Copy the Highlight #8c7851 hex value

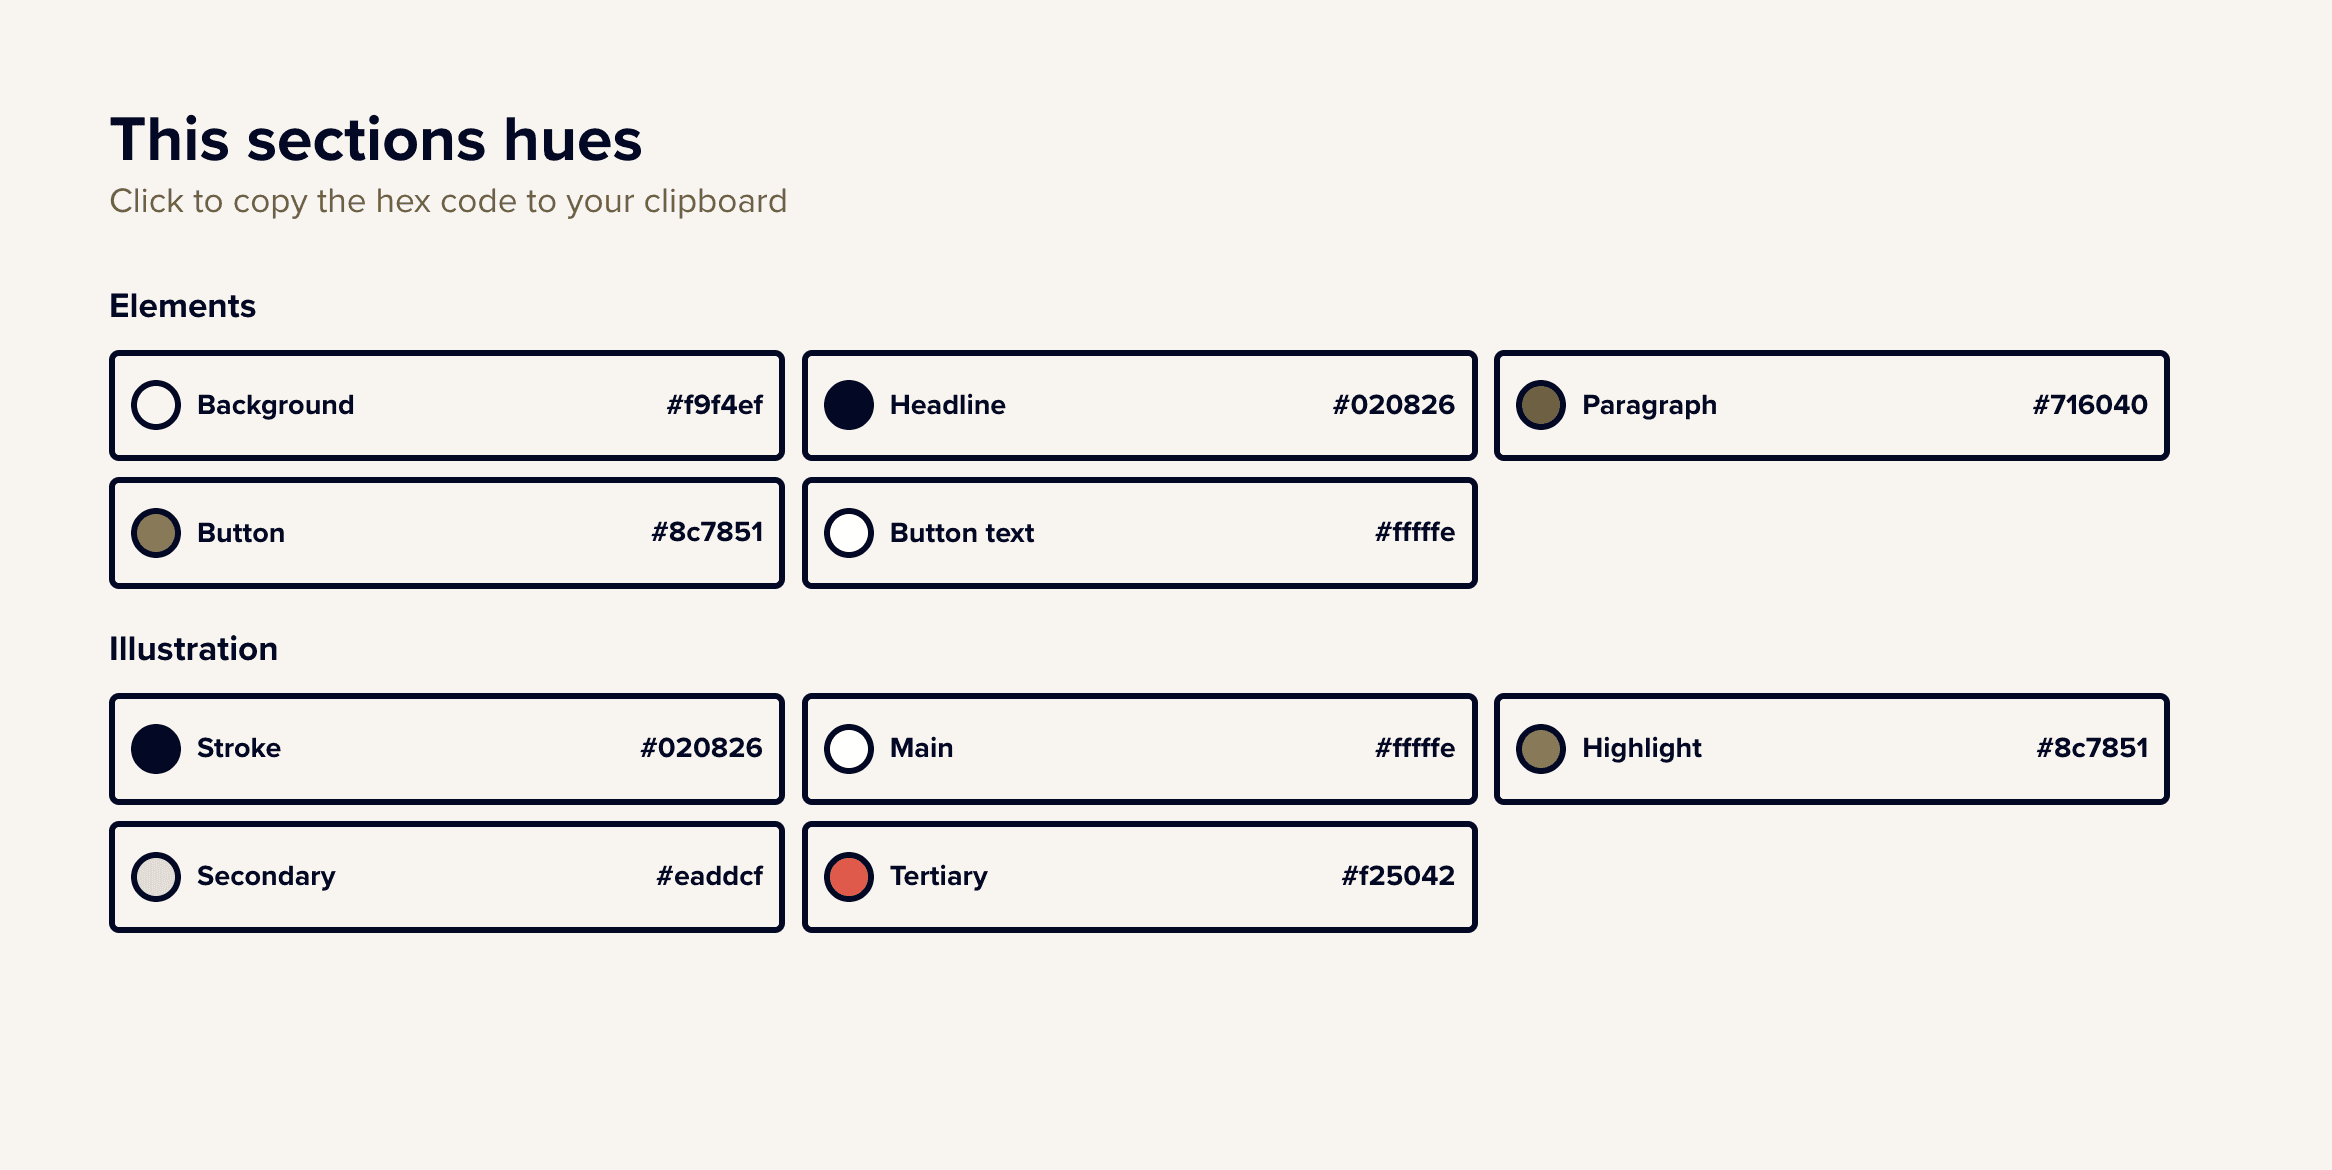pos(2092,748)
